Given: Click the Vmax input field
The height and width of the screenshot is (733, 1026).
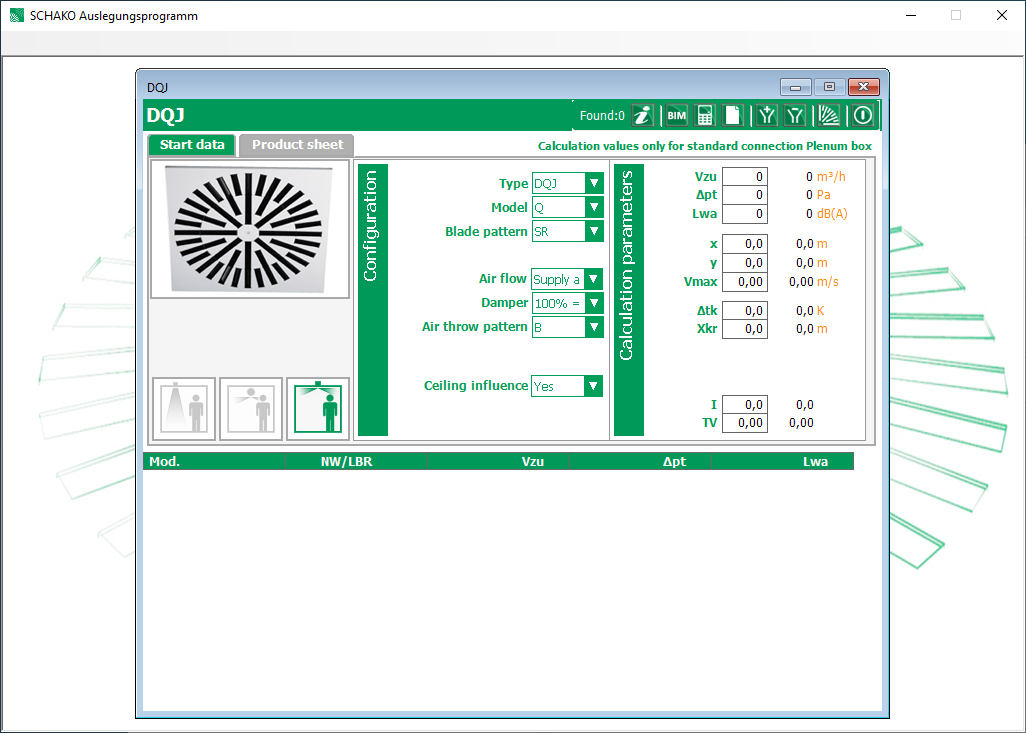Looking at the screenshot, I should 745,282.
